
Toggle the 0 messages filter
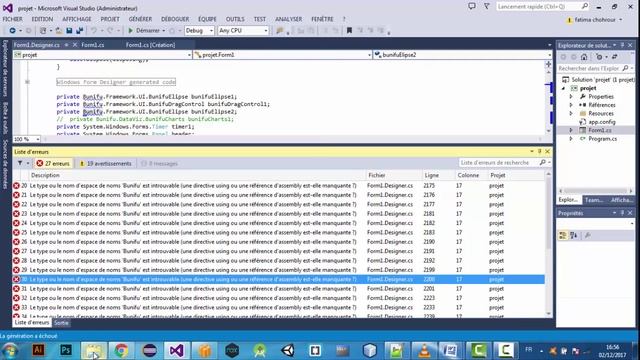pyautogui.click(x=159, y=163)
